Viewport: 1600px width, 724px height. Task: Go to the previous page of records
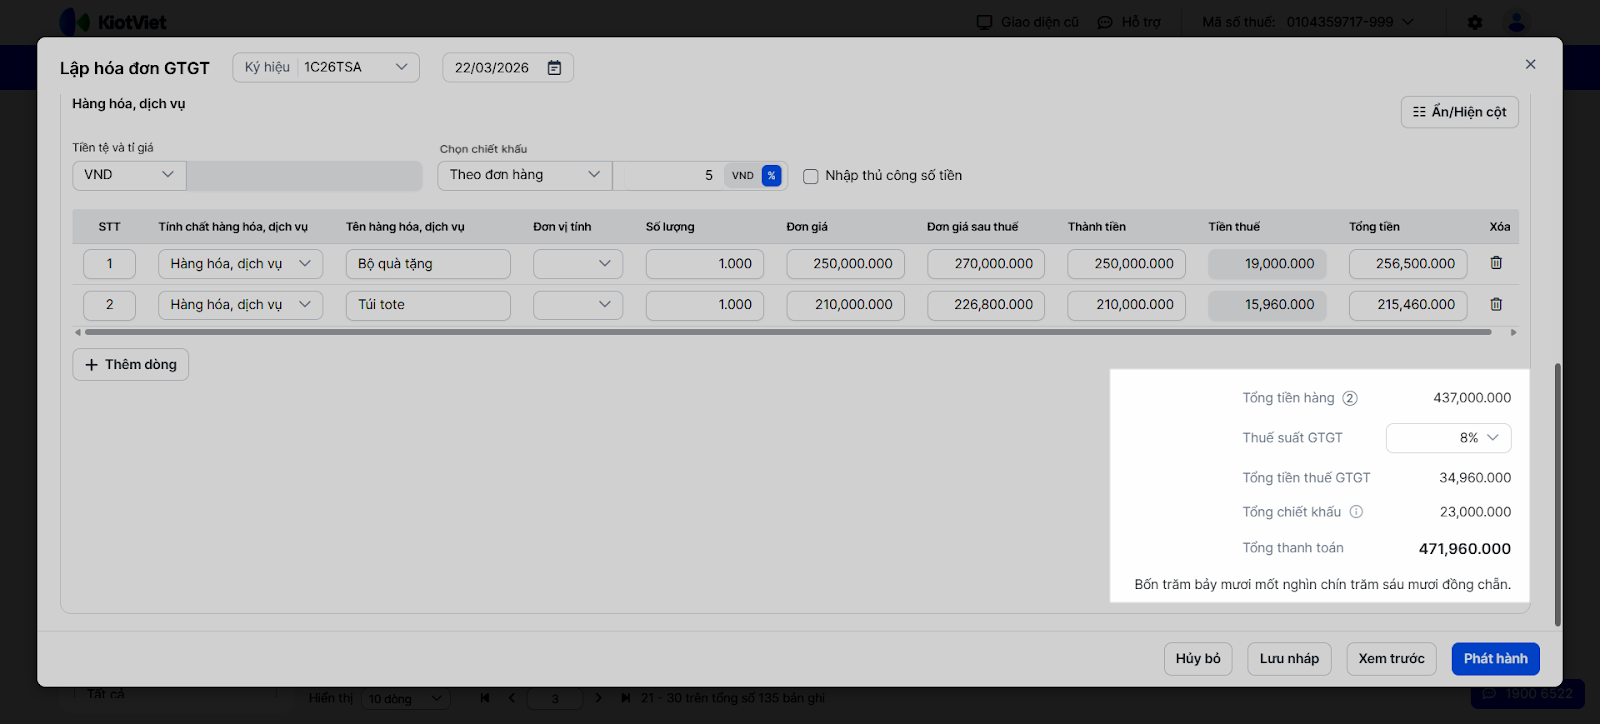point(512,698)
